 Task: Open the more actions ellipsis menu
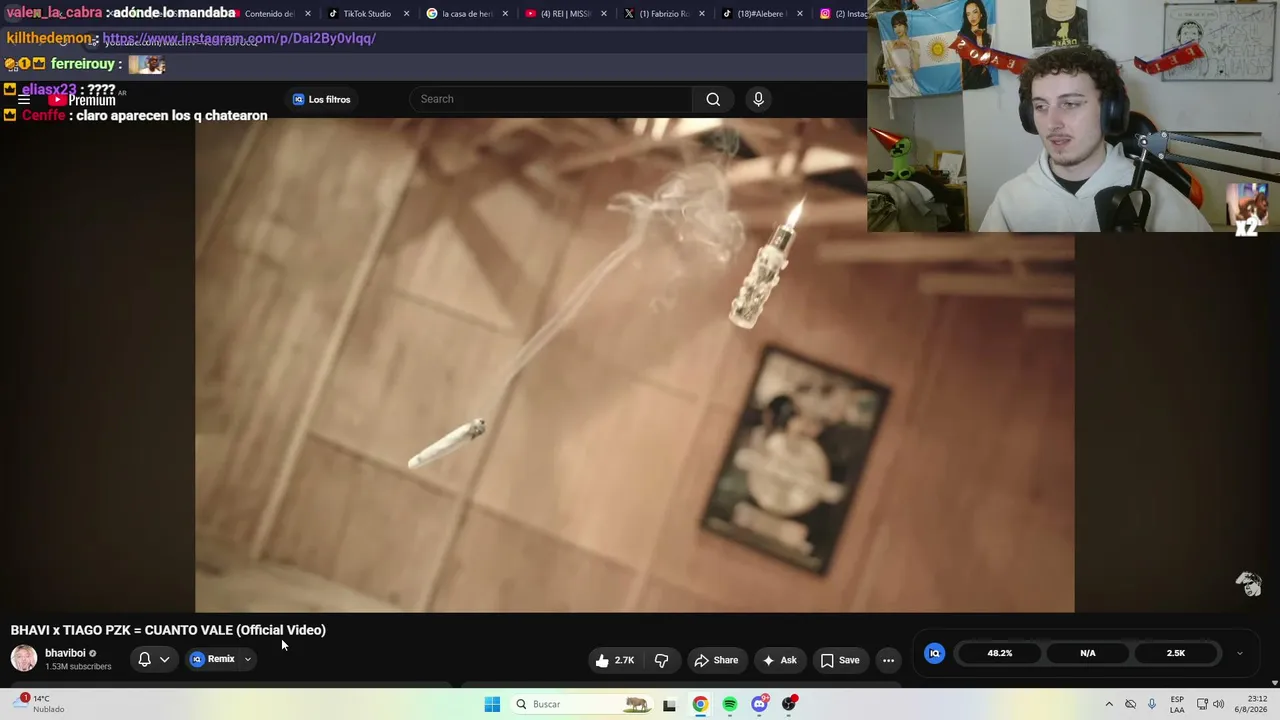click(888, 660)
